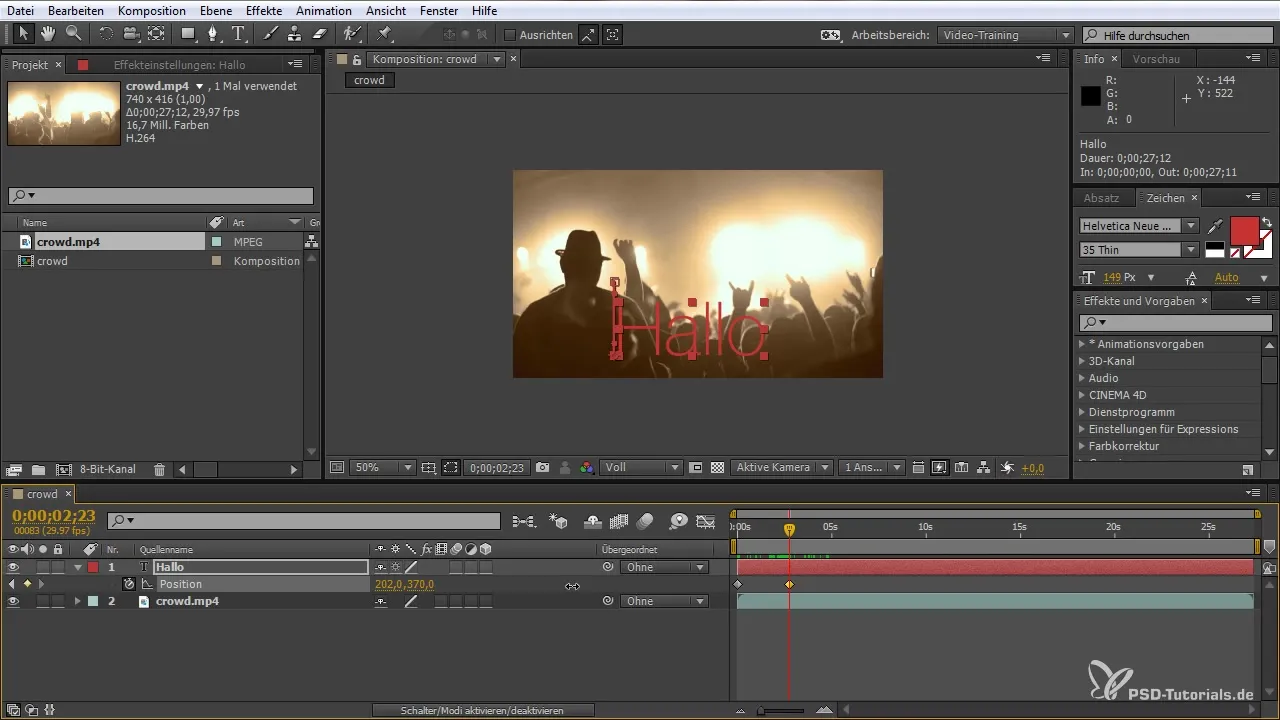Click the crowd breadcrumb button in viewer
The image size is (1280, 720).
tap(369, 80)
